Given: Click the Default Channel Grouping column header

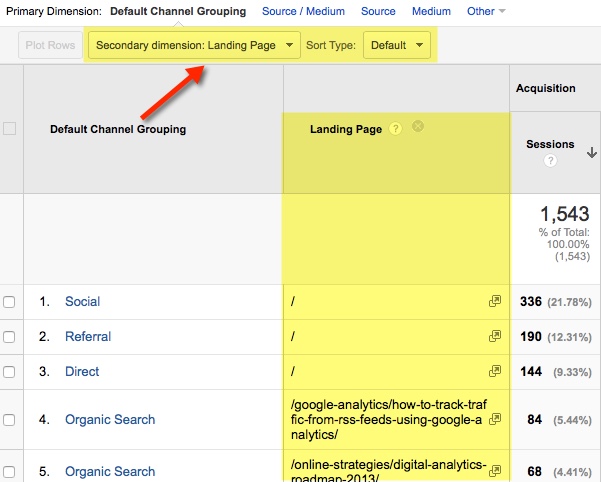Looking at the screenshot, I should [118, 129].
